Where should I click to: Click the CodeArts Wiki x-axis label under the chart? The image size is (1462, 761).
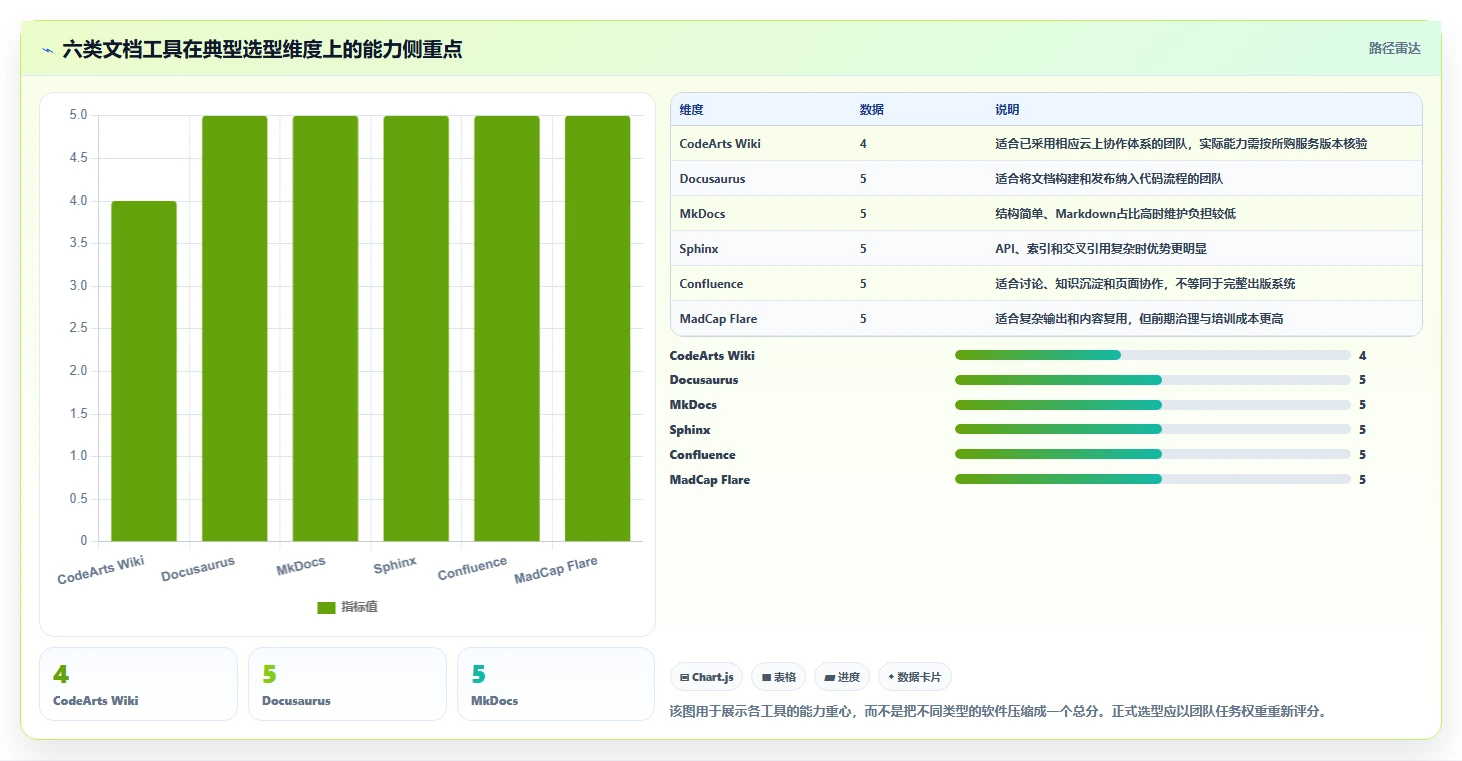[101, 570]
